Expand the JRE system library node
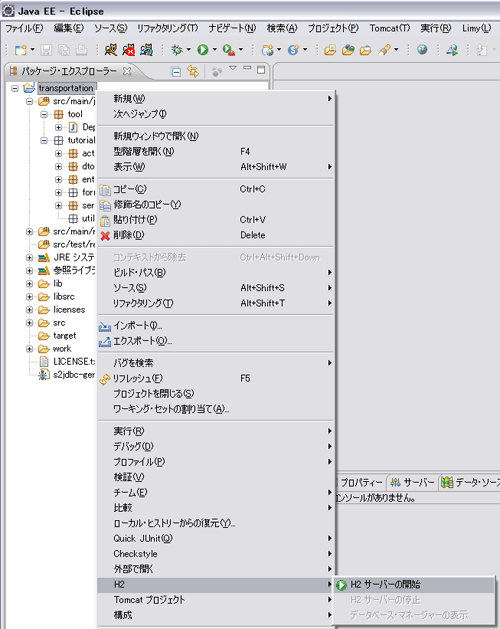The width and height of the screenshot is (500, 629). tap(29, 258)
